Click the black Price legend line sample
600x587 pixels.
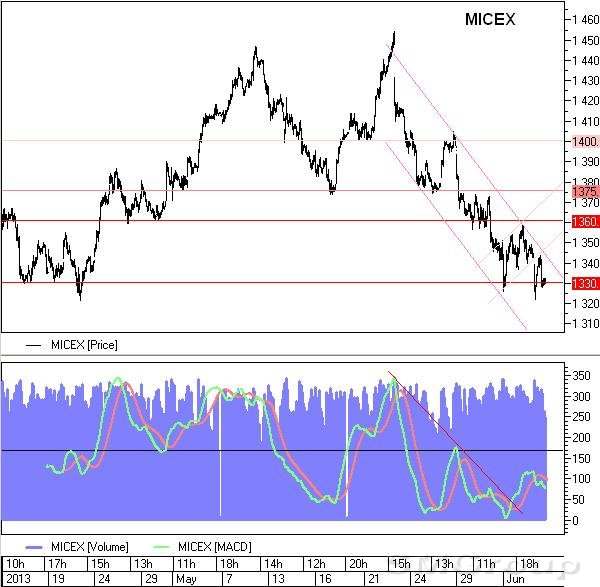coord(35,345)
